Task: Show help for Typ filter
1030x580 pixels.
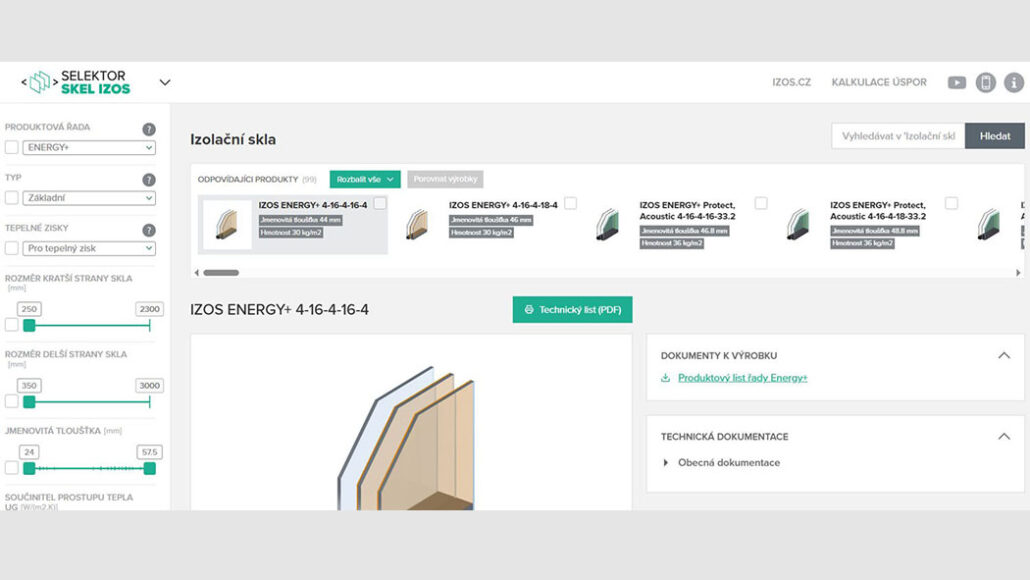Action: [149, 179]
